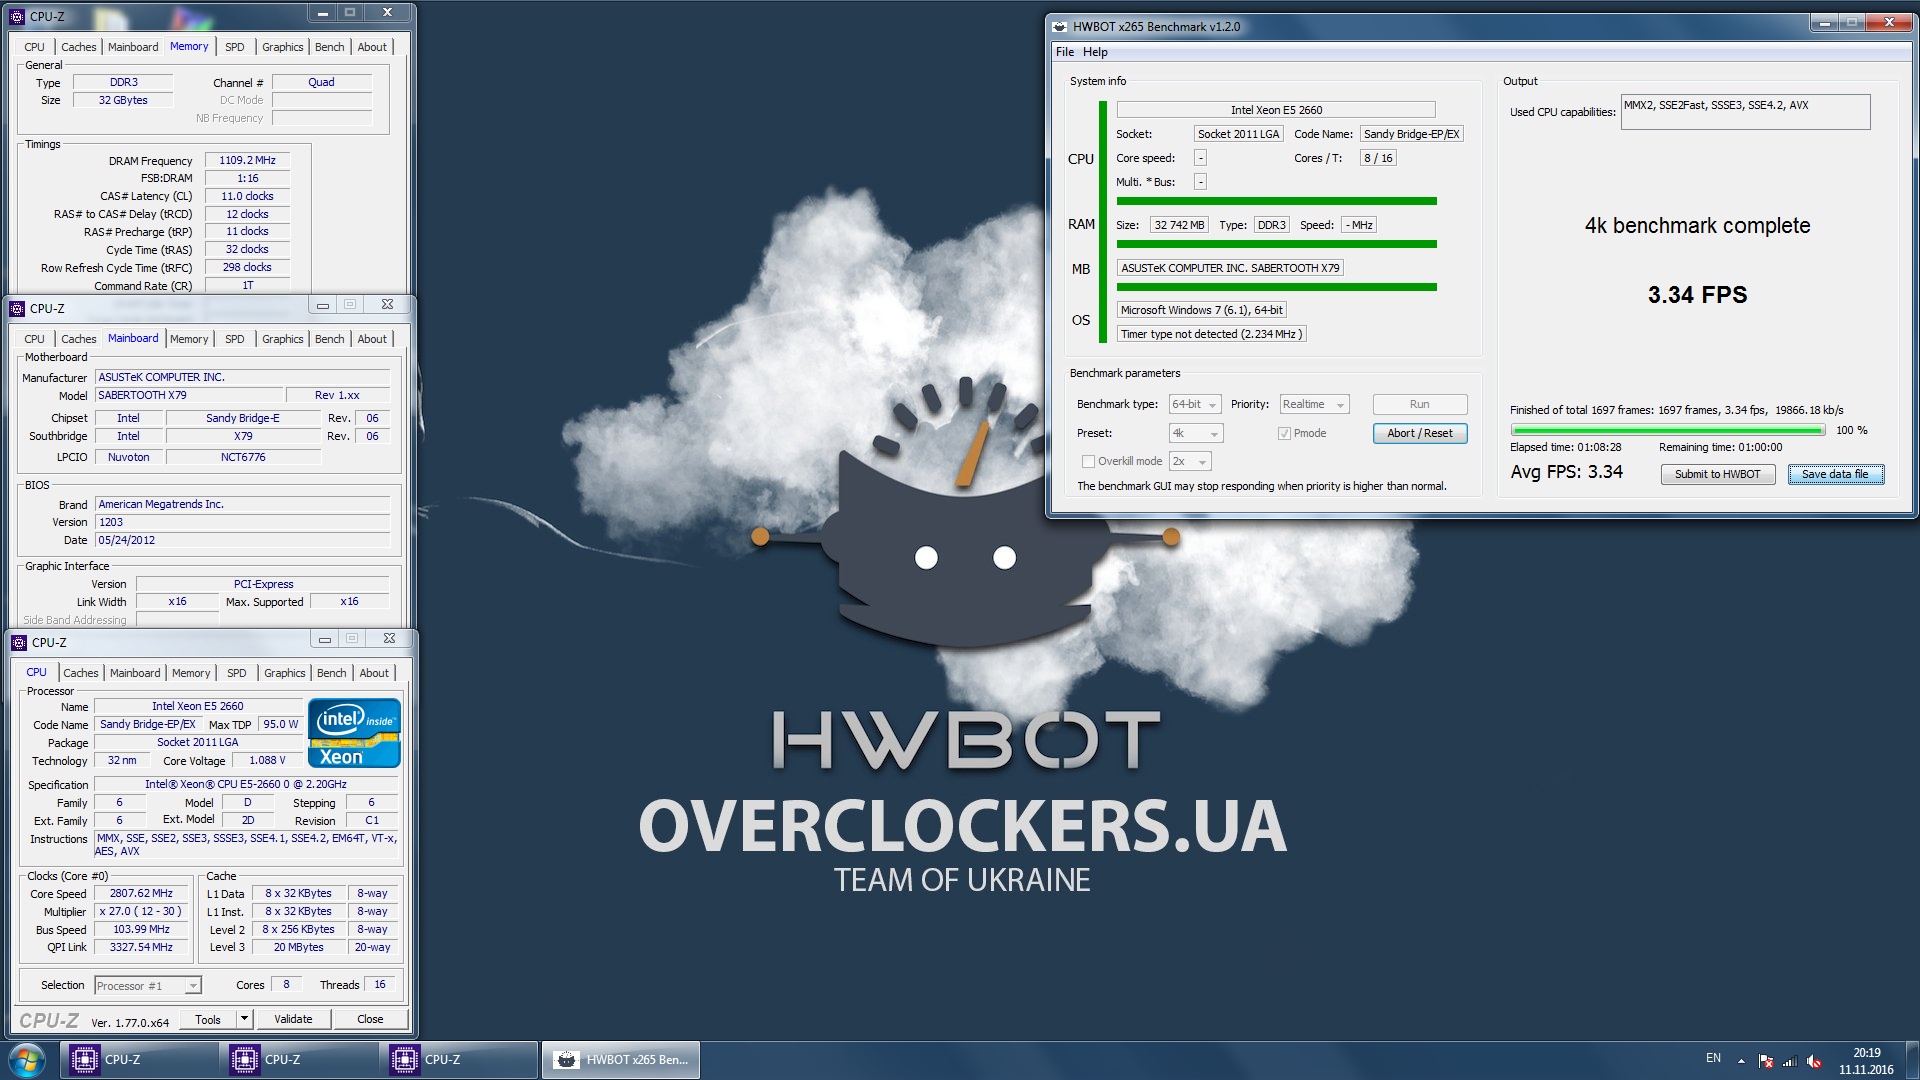
Task: Open the Tools dropdown arrow in CPU-Z
Action: click(244, 1019)
